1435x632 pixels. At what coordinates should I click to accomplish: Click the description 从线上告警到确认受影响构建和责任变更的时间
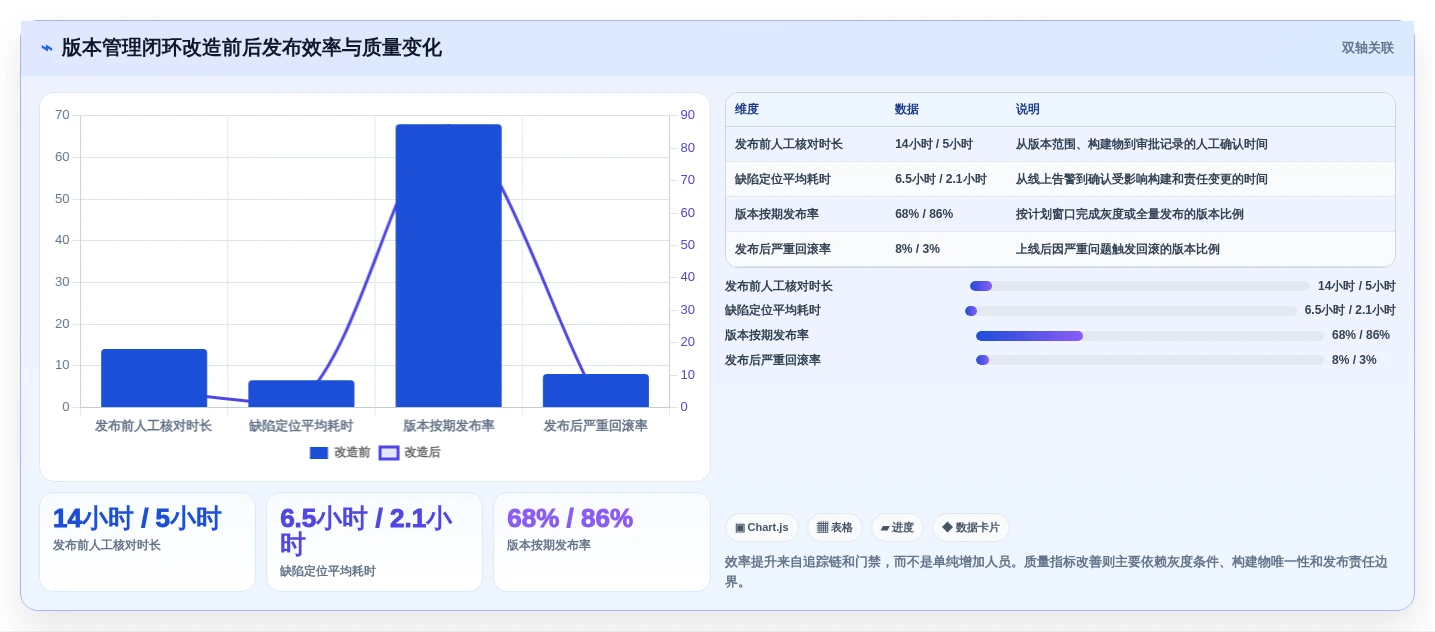(1142, 179)
